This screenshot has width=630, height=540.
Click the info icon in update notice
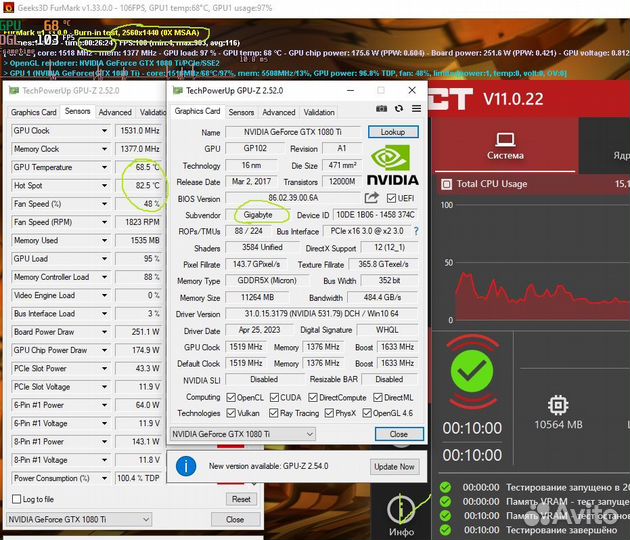click(x=186, y=466)
